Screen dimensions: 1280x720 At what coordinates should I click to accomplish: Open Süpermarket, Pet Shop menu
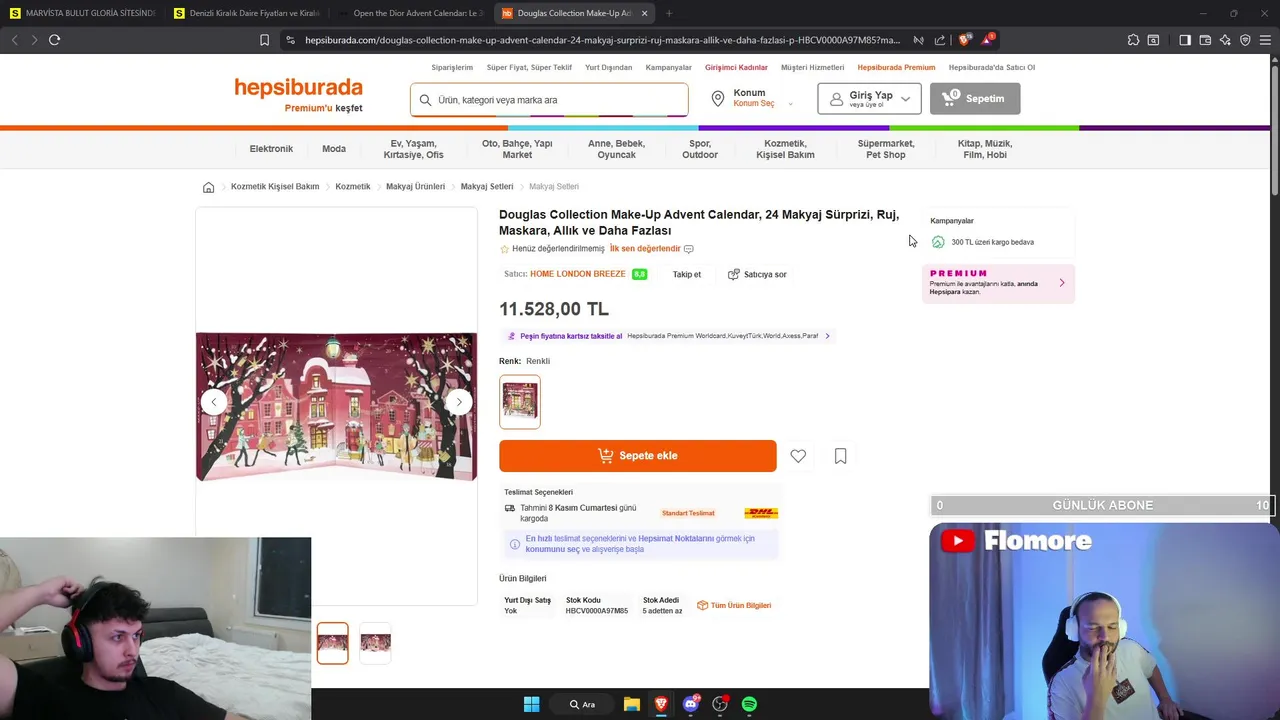pos(886,149)
